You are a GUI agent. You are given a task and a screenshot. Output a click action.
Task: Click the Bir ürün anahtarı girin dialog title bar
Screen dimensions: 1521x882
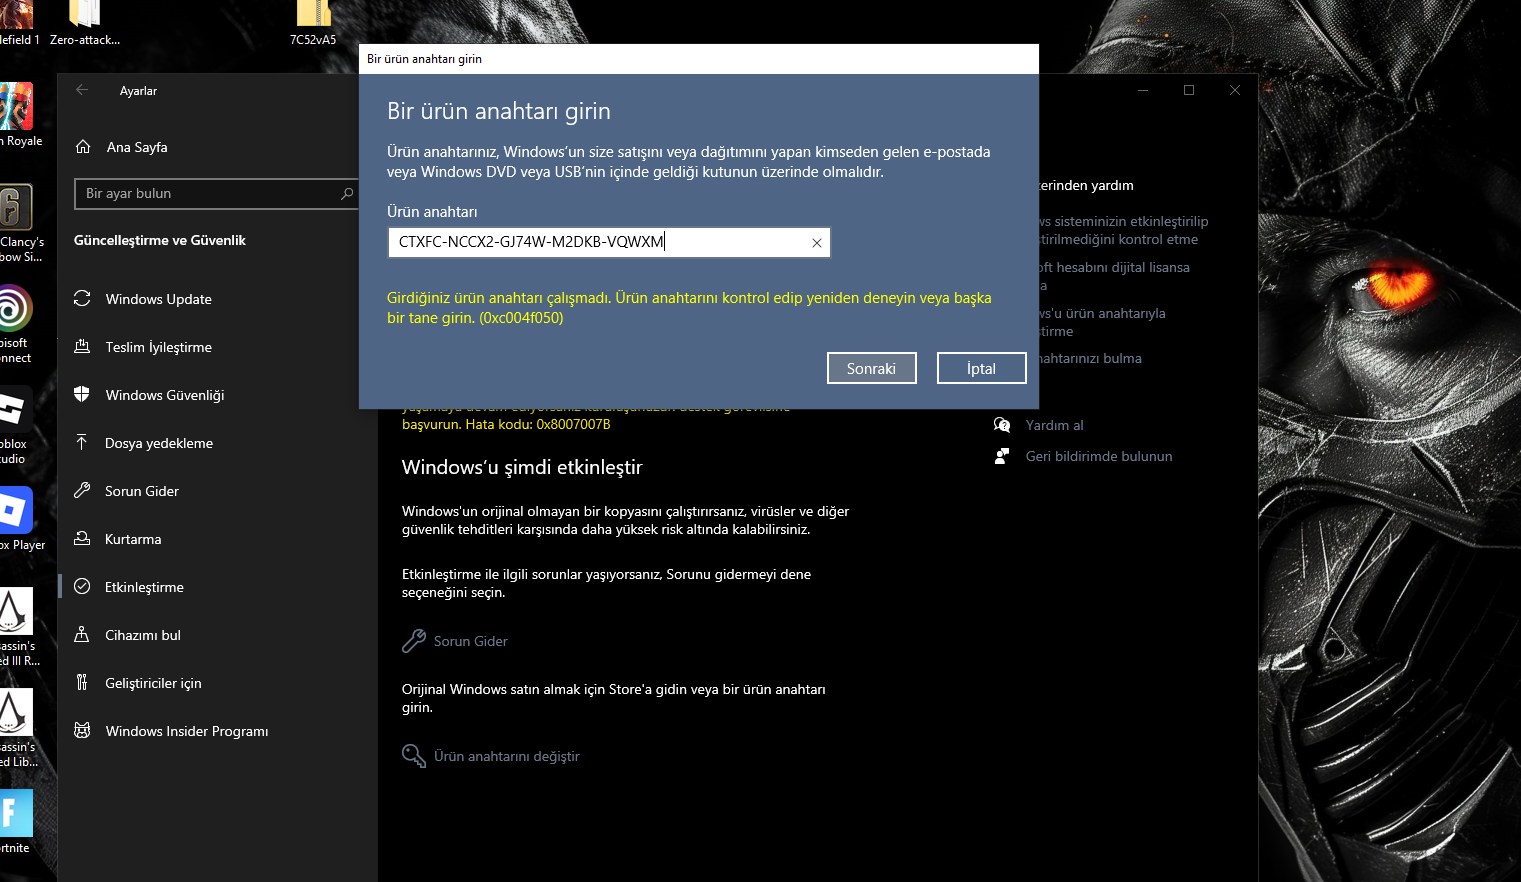[x=699, y=59]
